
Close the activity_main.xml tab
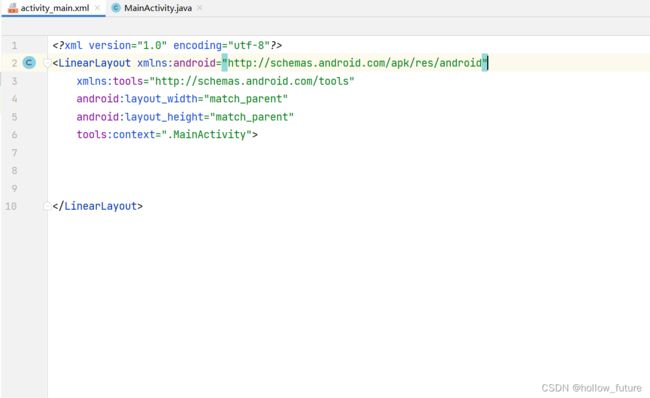tap(97, 8)
